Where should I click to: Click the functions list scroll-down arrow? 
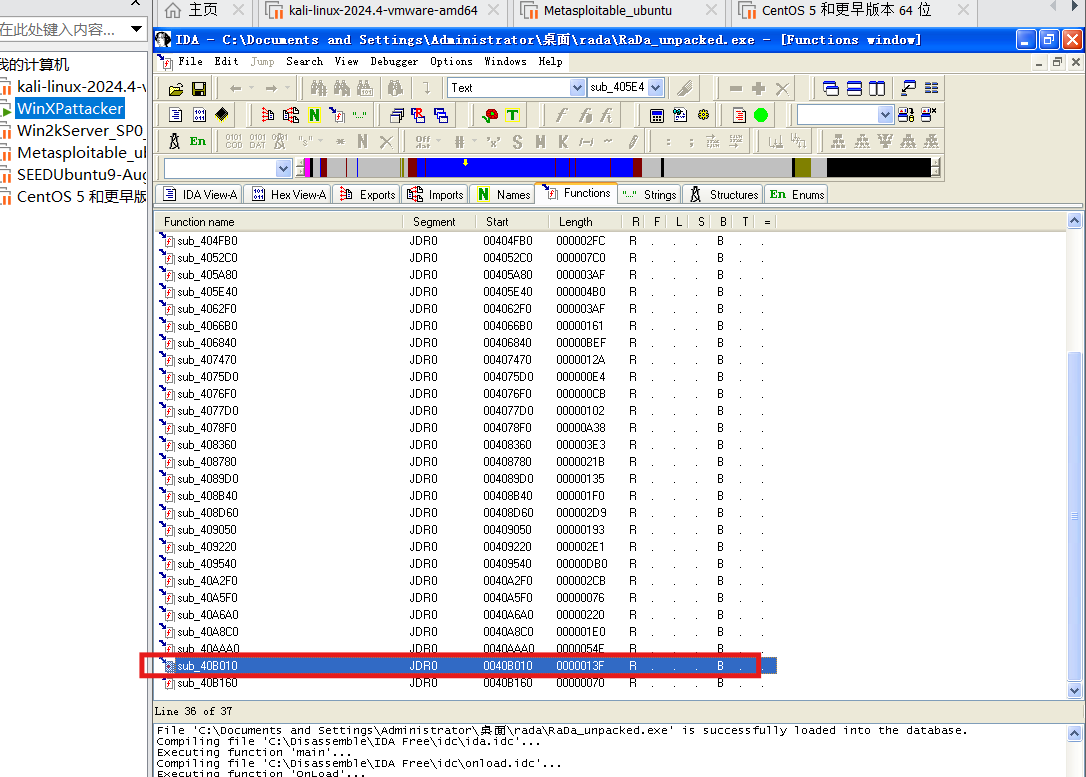[1074, 690]
